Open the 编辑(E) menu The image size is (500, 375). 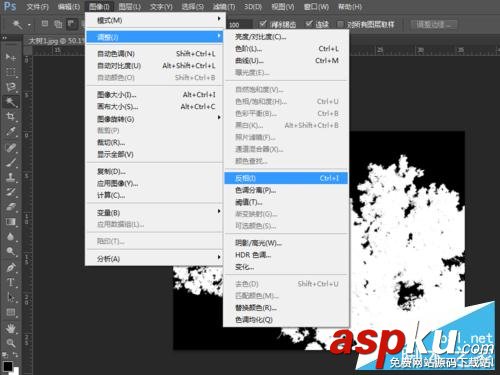pyautogui.click(x=68, y=7)
